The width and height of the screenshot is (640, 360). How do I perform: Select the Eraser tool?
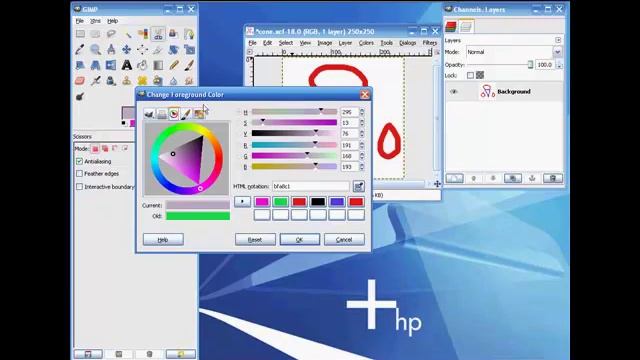80,81
